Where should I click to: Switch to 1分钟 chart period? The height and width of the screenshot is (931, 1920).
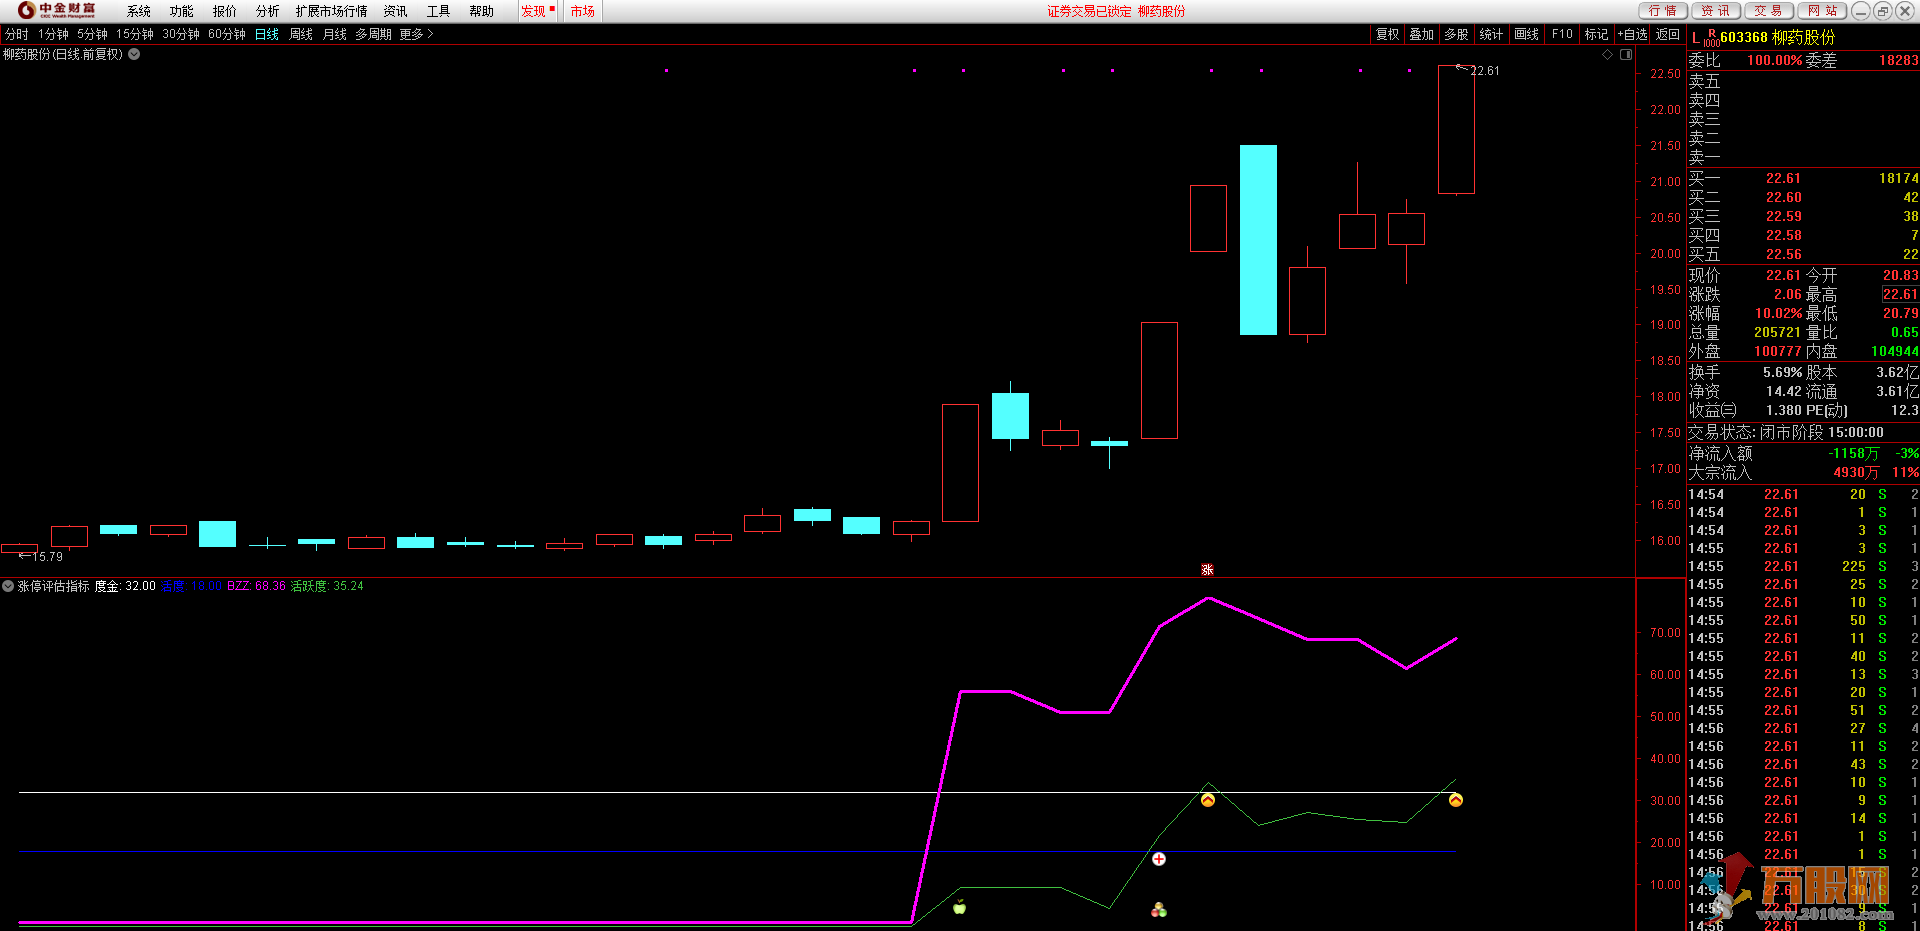coord(54,34)
